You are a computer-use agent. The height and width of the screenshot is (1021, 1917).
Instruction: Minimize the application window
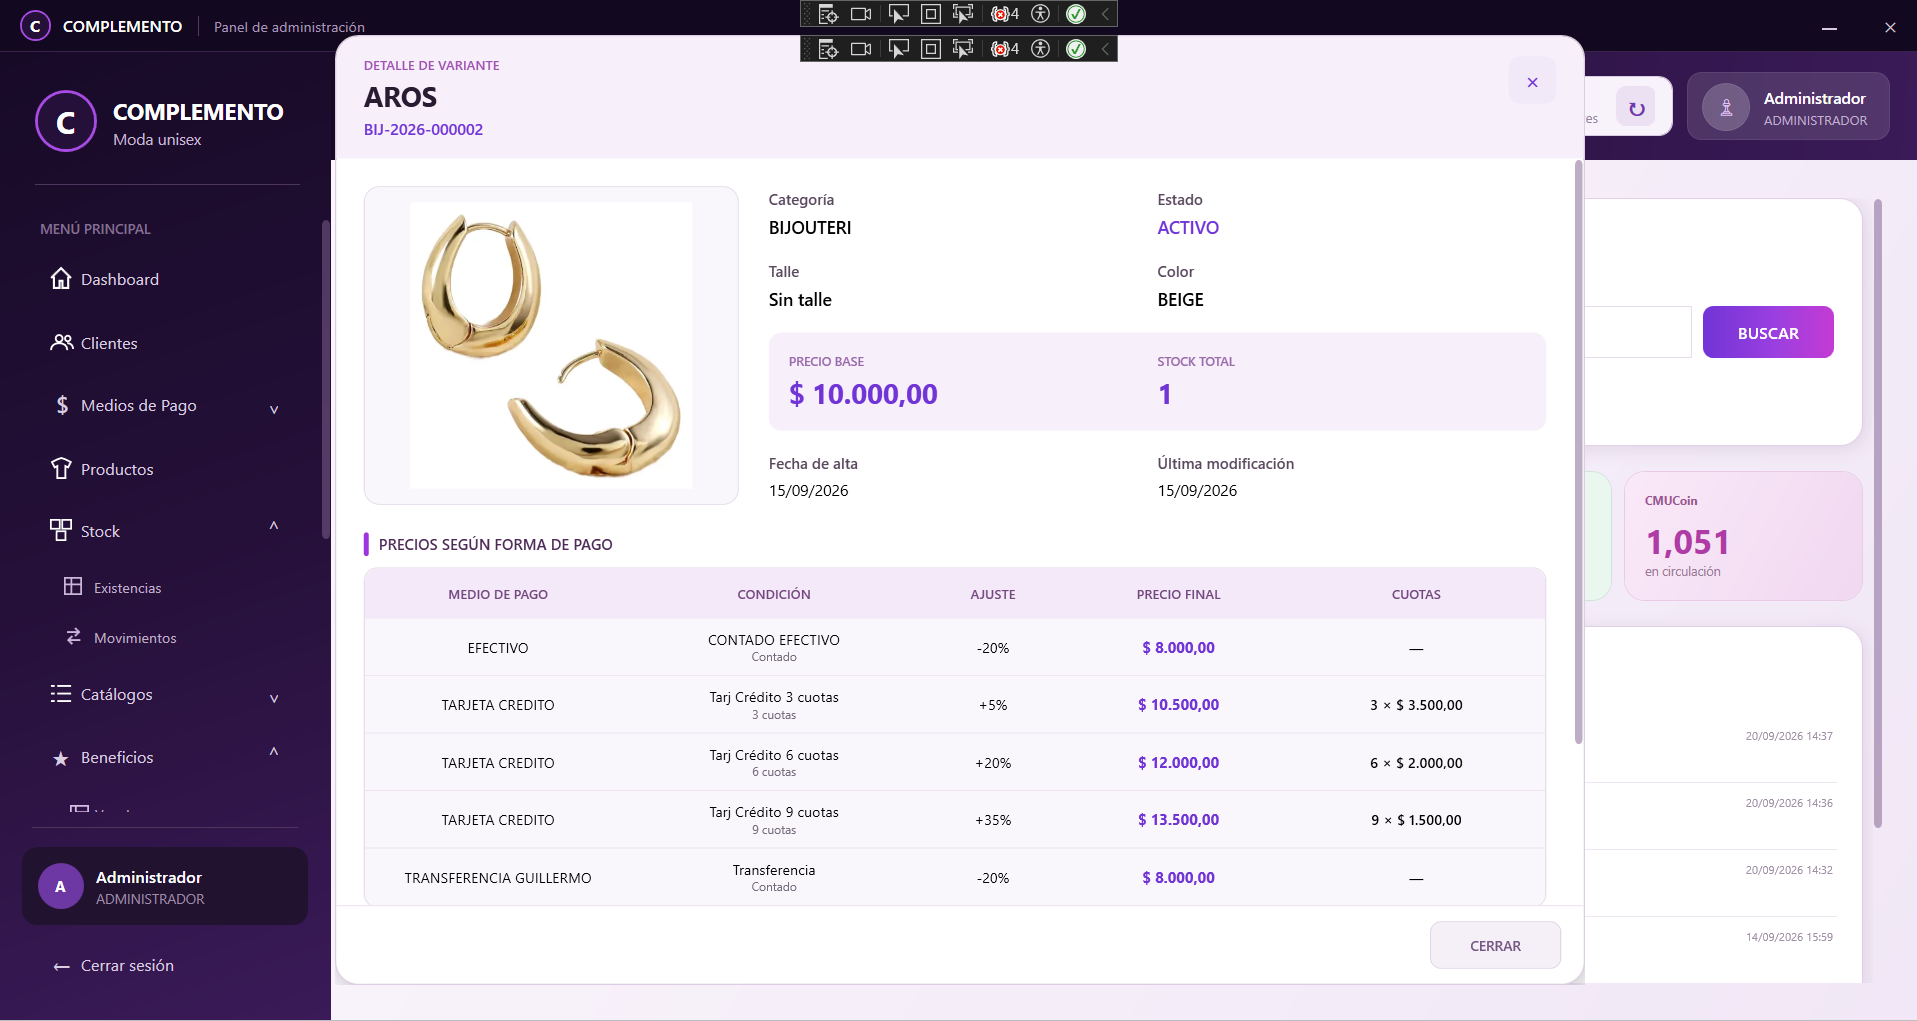pos(1829,28)
